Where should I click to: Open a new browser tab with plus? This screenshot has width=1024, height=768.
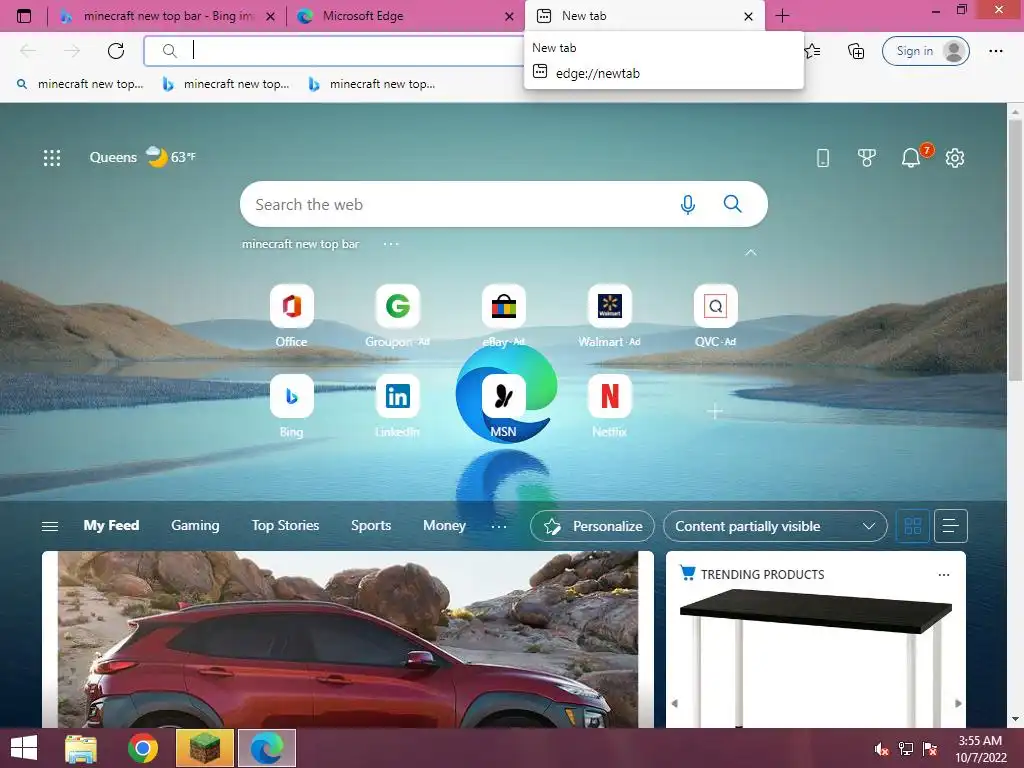[x=782, y=16]
